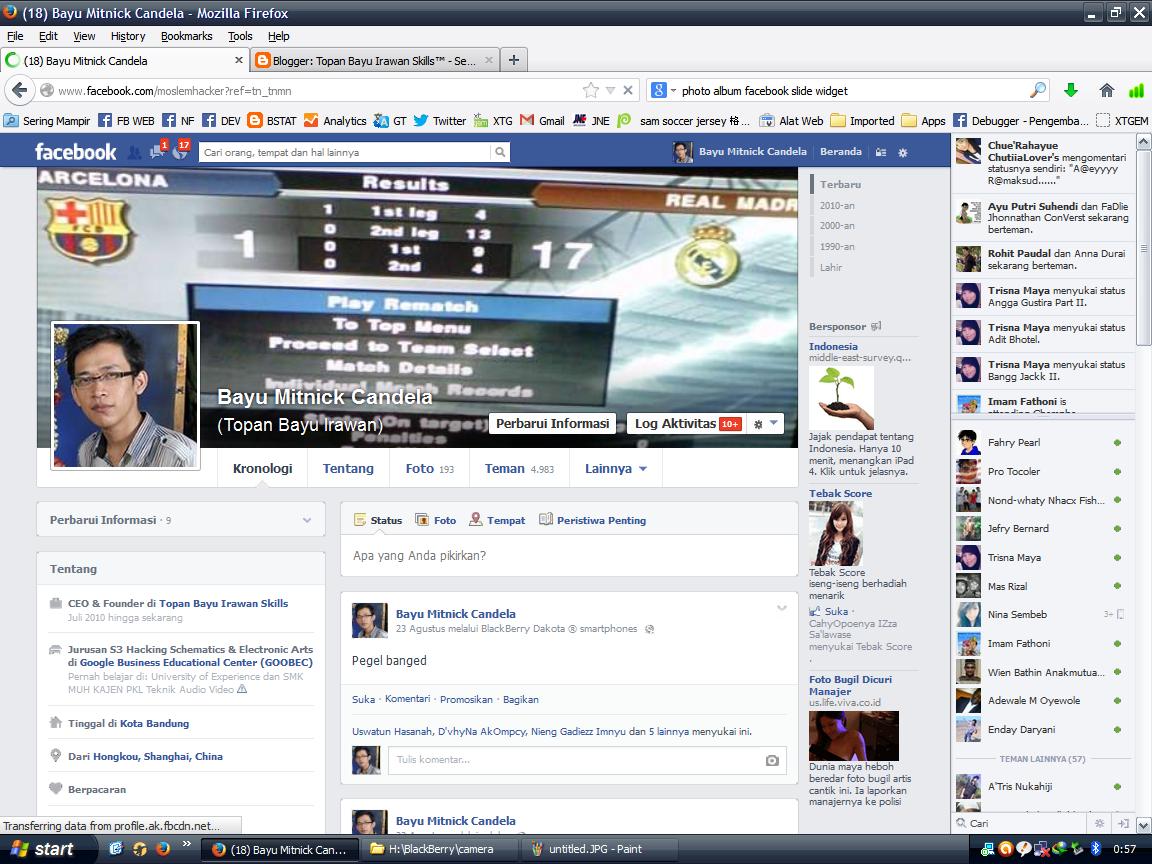This screenshot has height=864, width=1152.
Task: Open Topan Bayu Irawan Skills link
Action: click(x=223, y=603)
